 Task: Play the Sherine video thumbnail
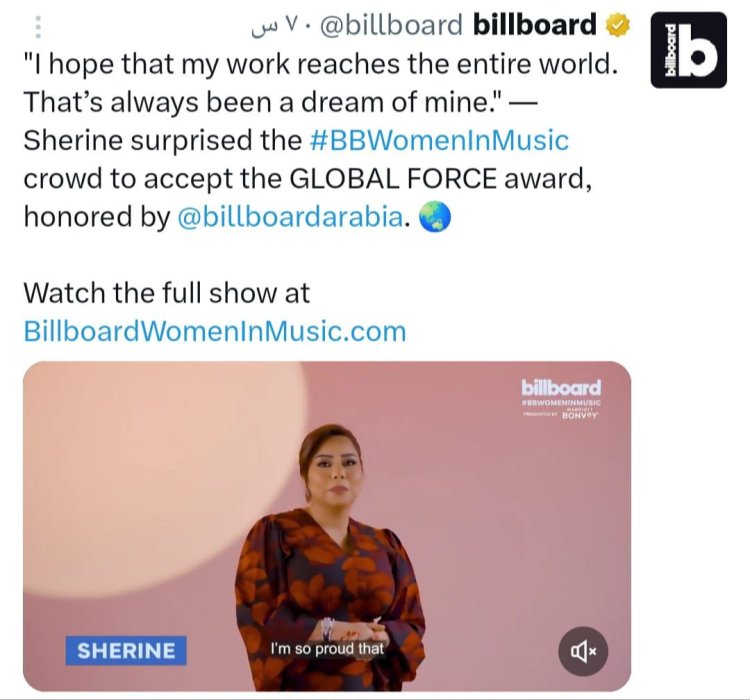tap(327, 526)
